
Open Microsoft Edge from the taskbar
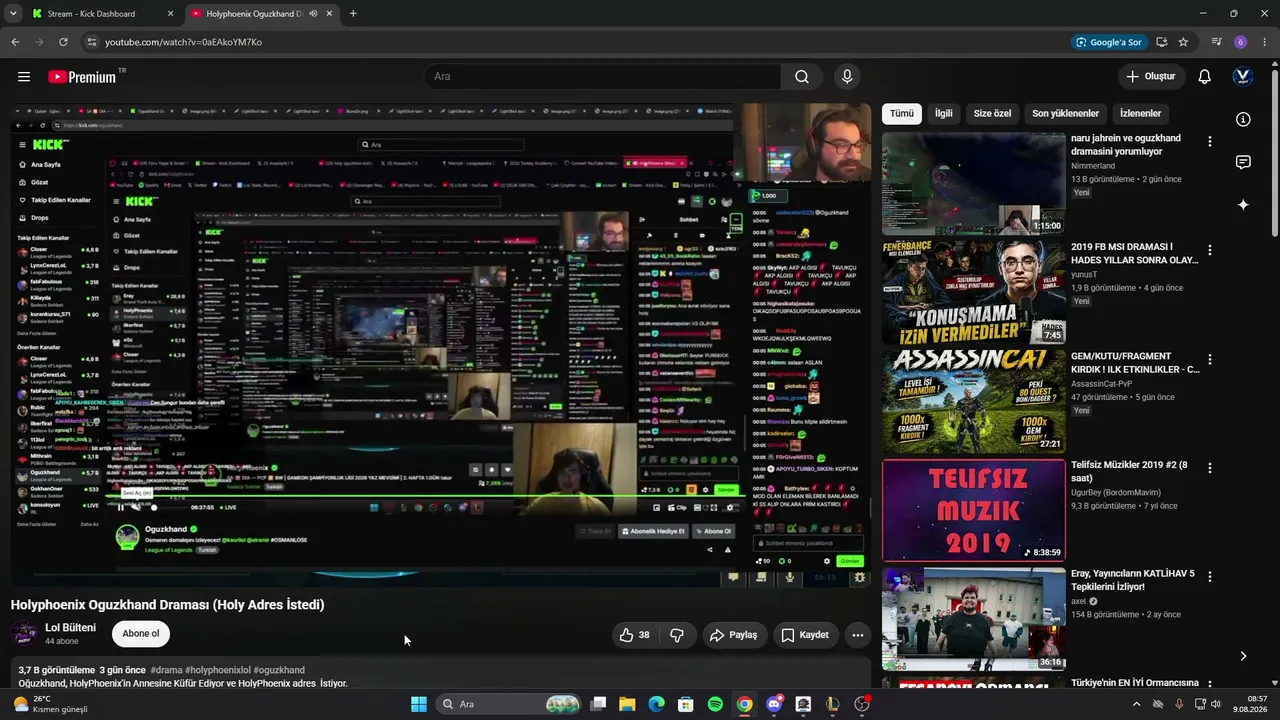[656, 704]
